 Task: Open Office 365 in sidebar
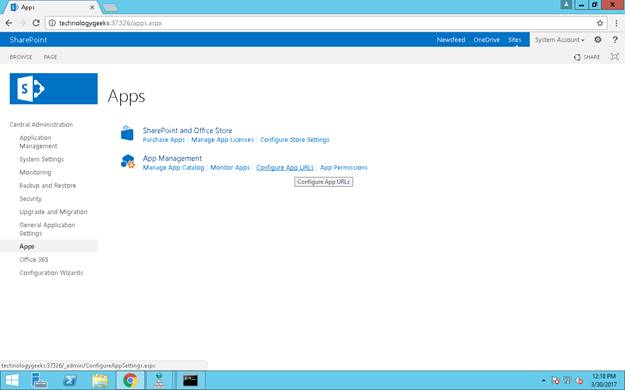[33, 260]
